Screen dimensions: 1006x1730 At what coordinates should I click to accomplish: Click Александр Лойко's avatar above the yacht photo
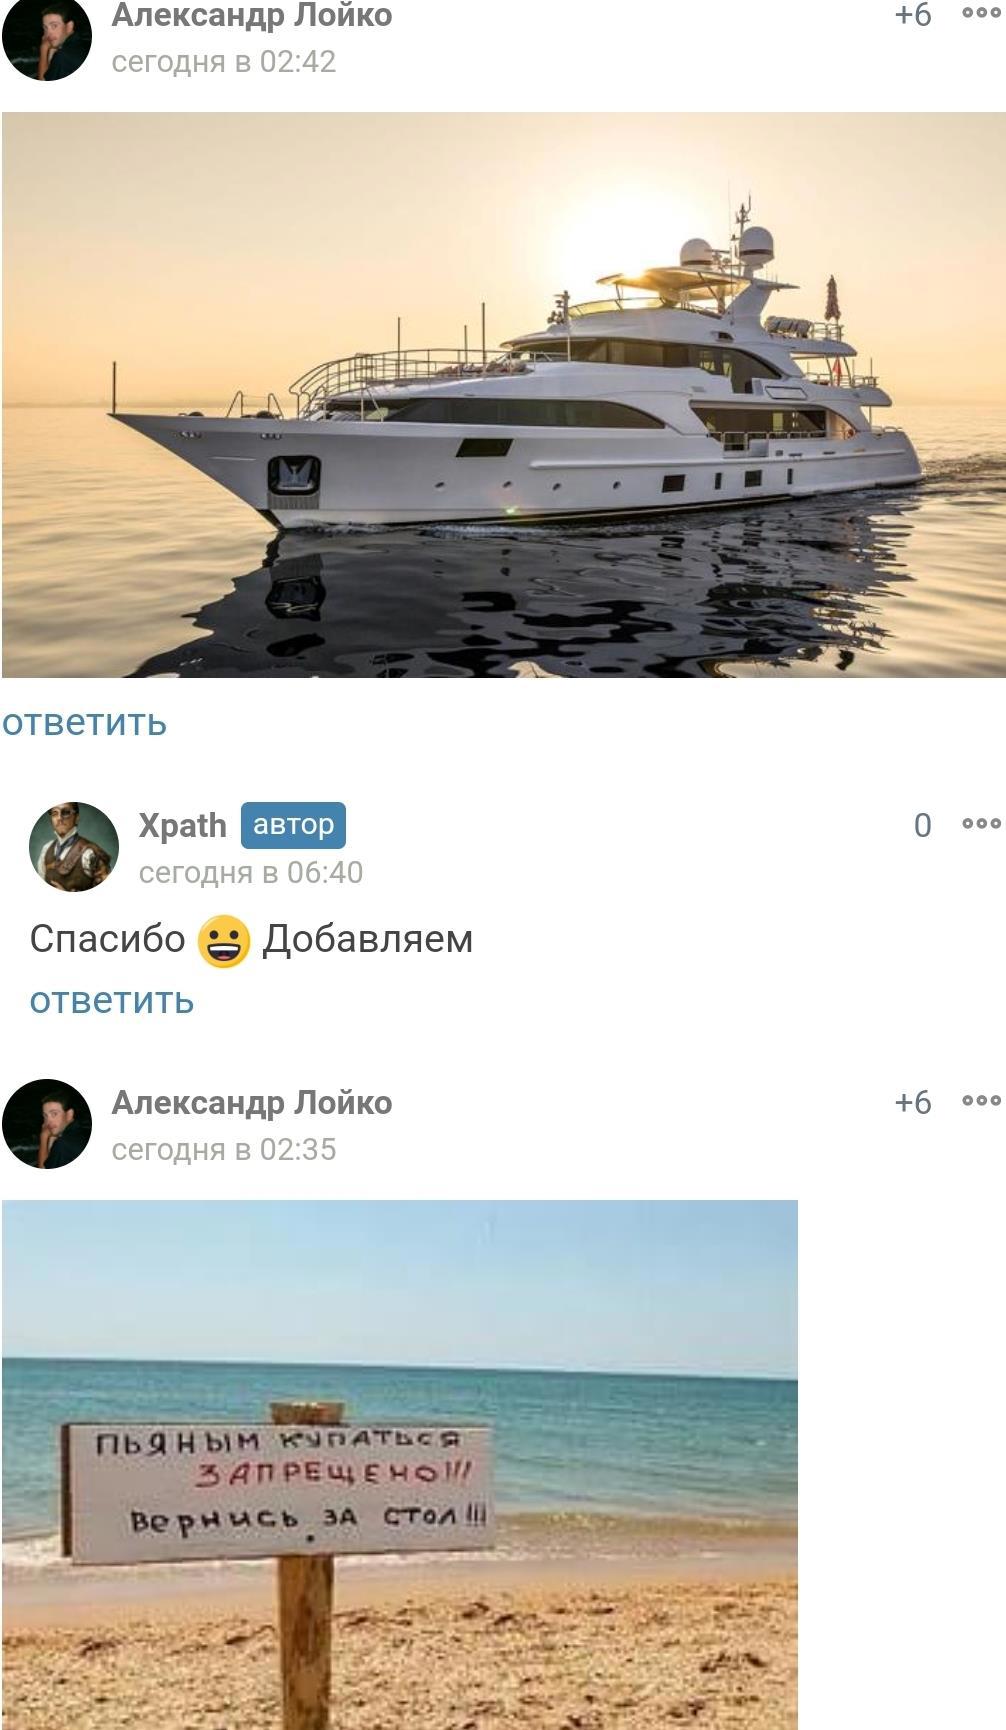point(47,38)
